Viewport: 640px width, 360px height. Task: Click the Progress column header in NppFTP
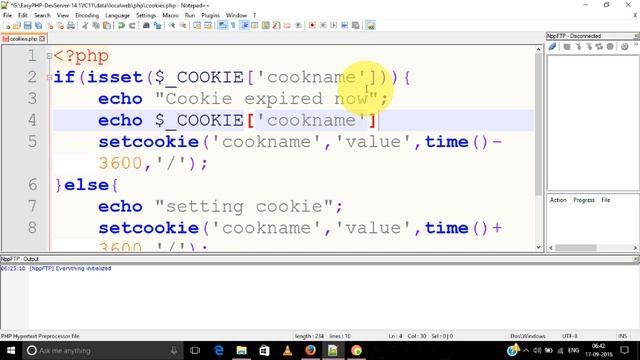coord(584,200)
